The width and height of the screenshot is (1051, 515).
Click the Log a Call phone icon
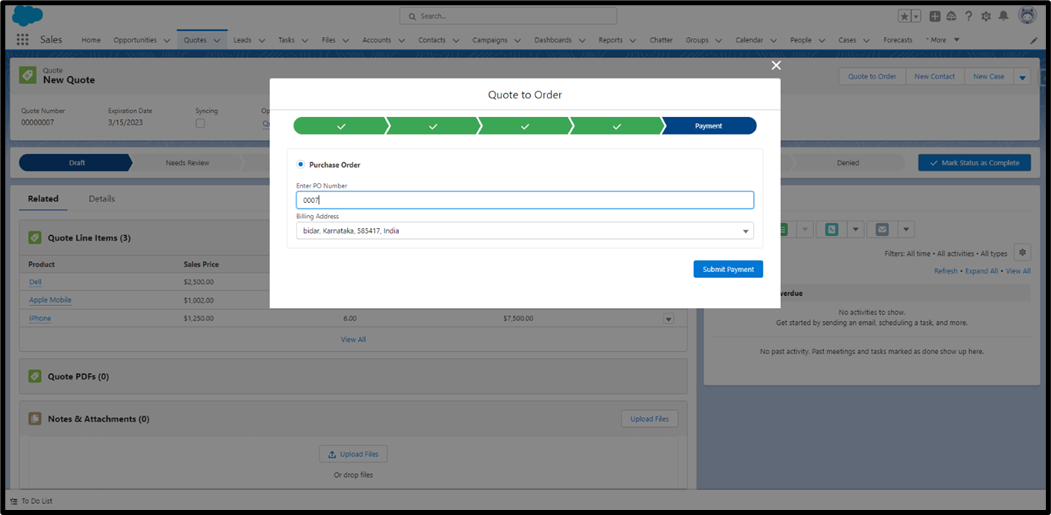point(832,229)
